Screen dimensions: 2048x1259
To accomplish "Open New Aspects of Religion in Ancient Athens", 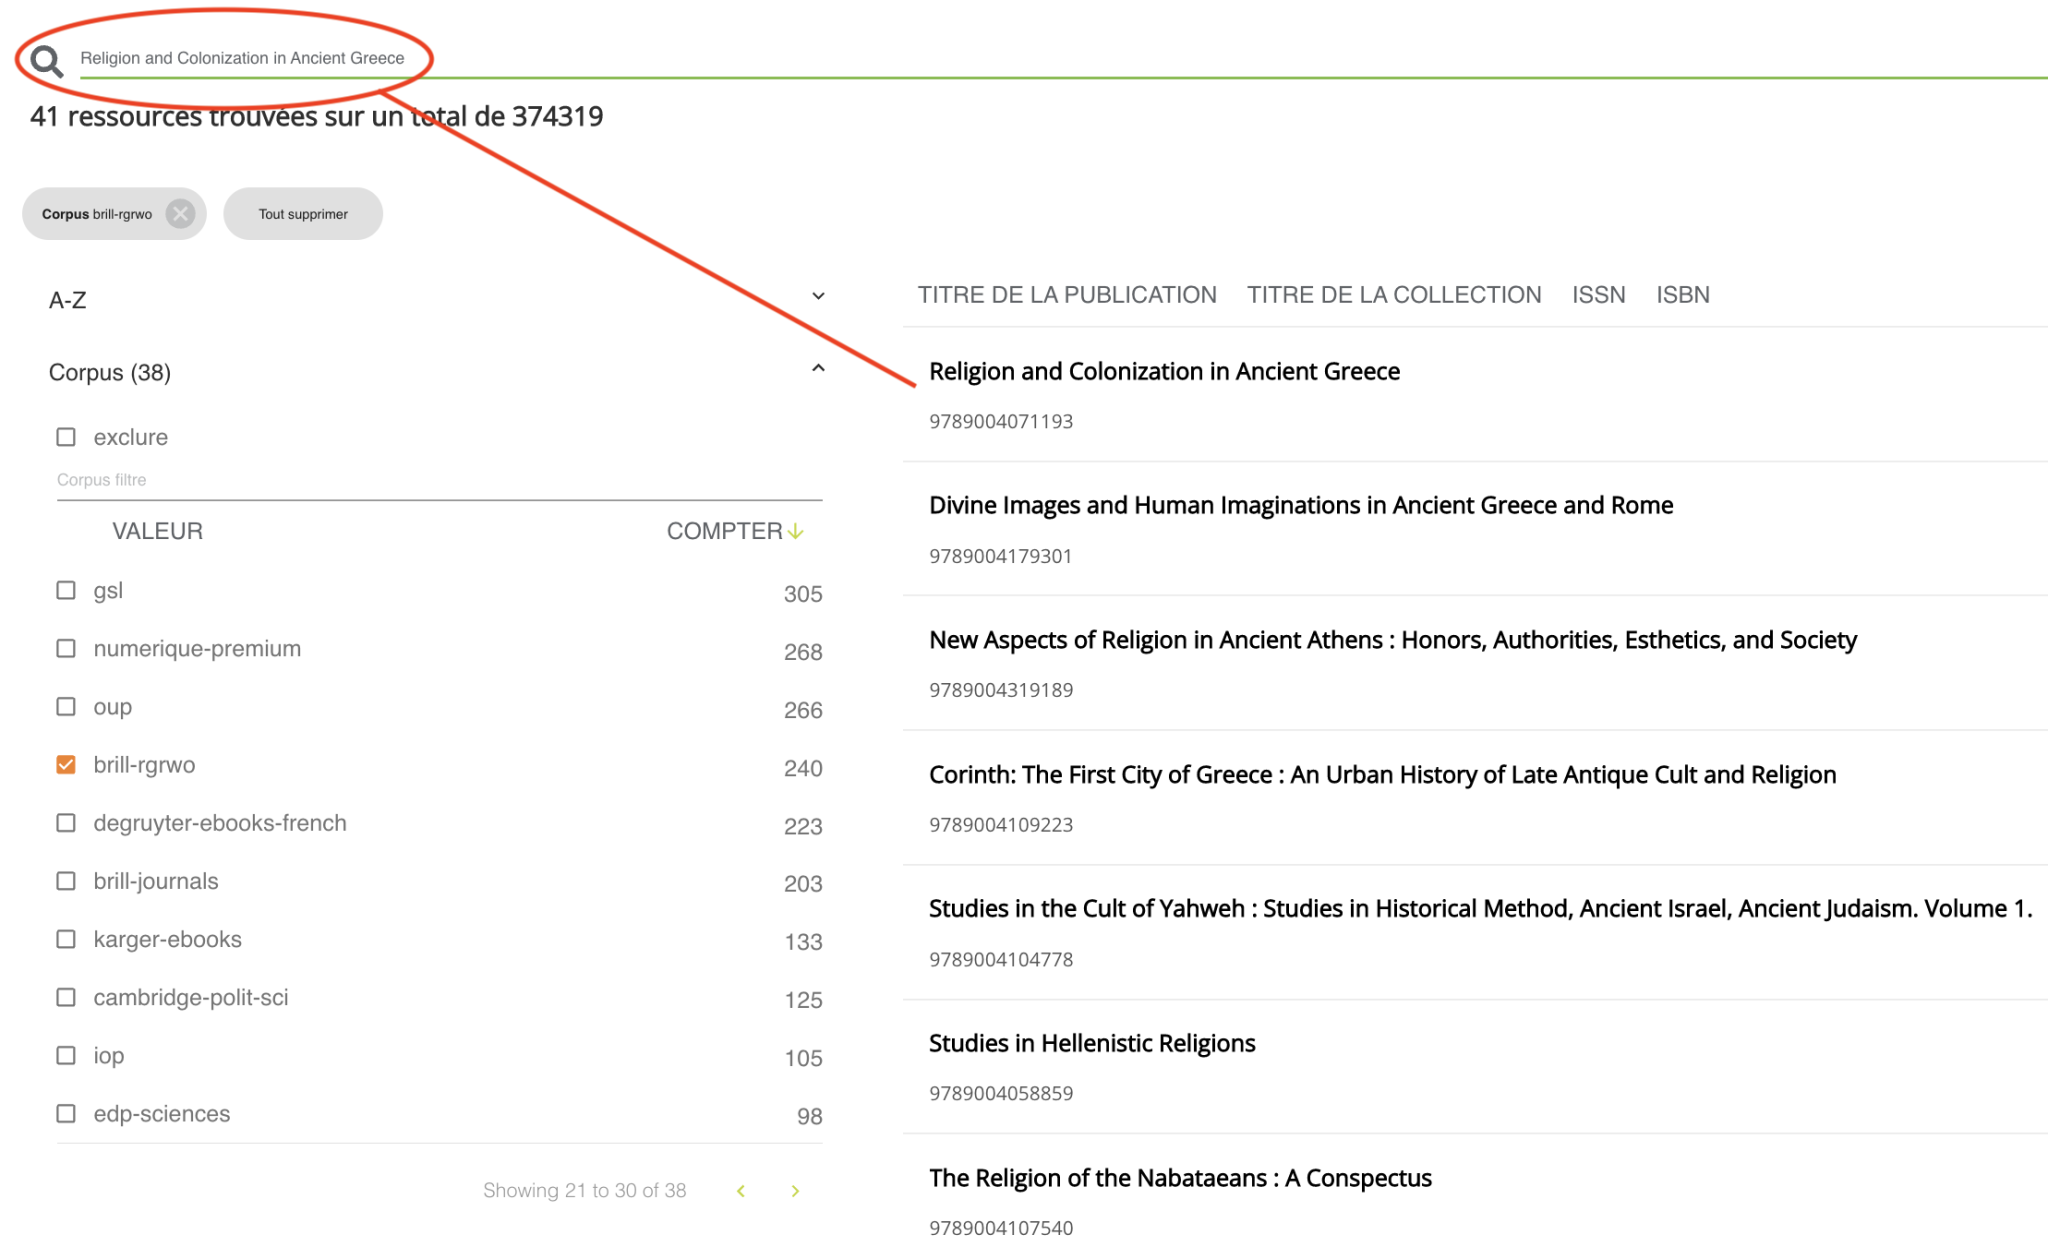I will click(1393, 640).
